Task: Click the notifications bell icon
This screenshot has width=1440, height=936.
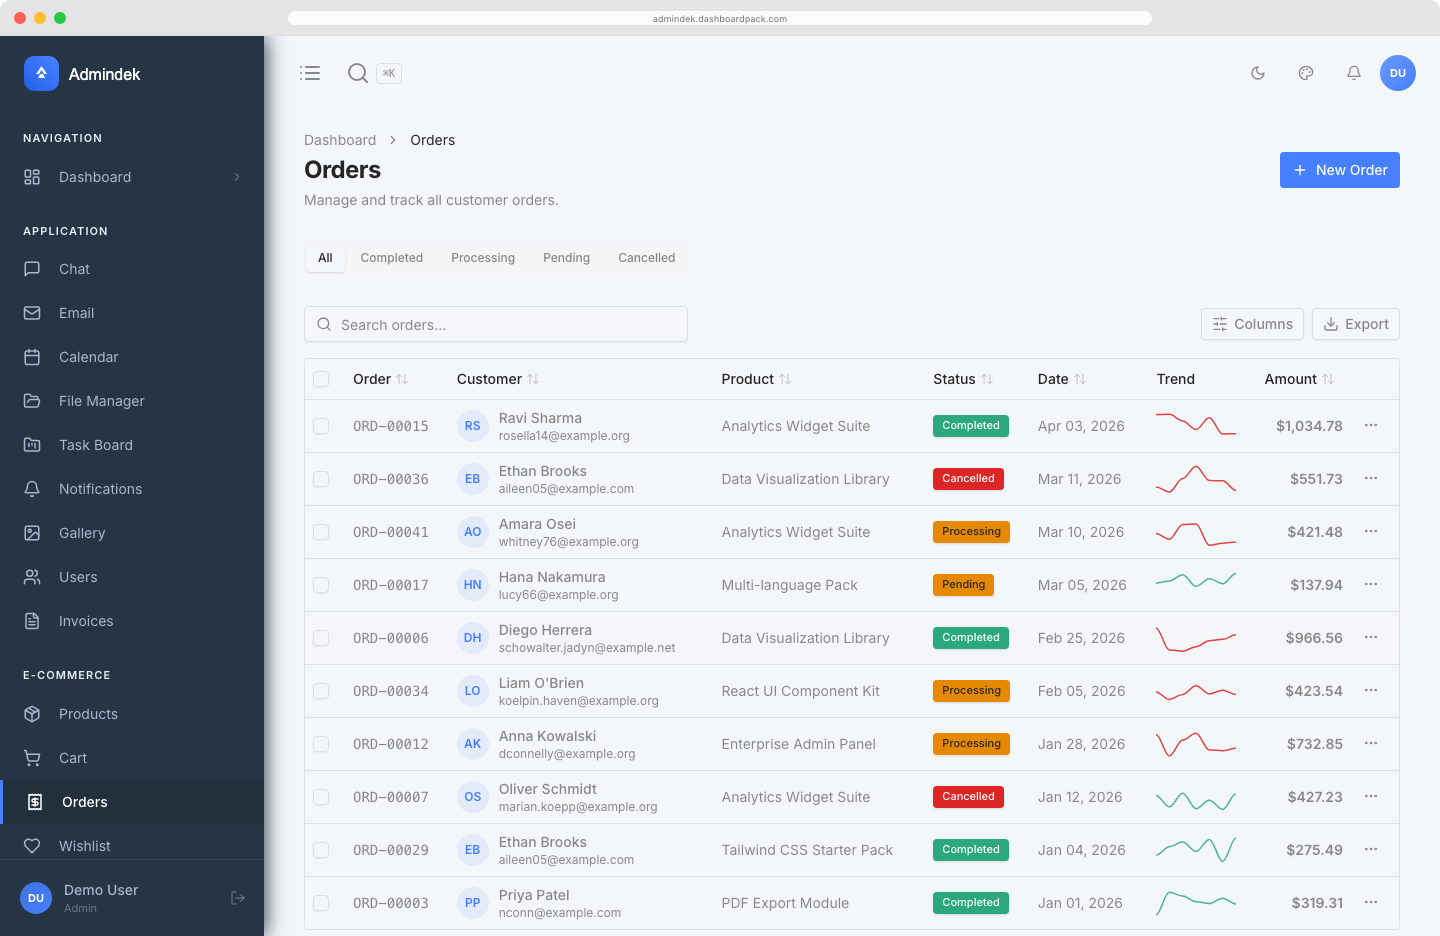Action: point(1354,73)
